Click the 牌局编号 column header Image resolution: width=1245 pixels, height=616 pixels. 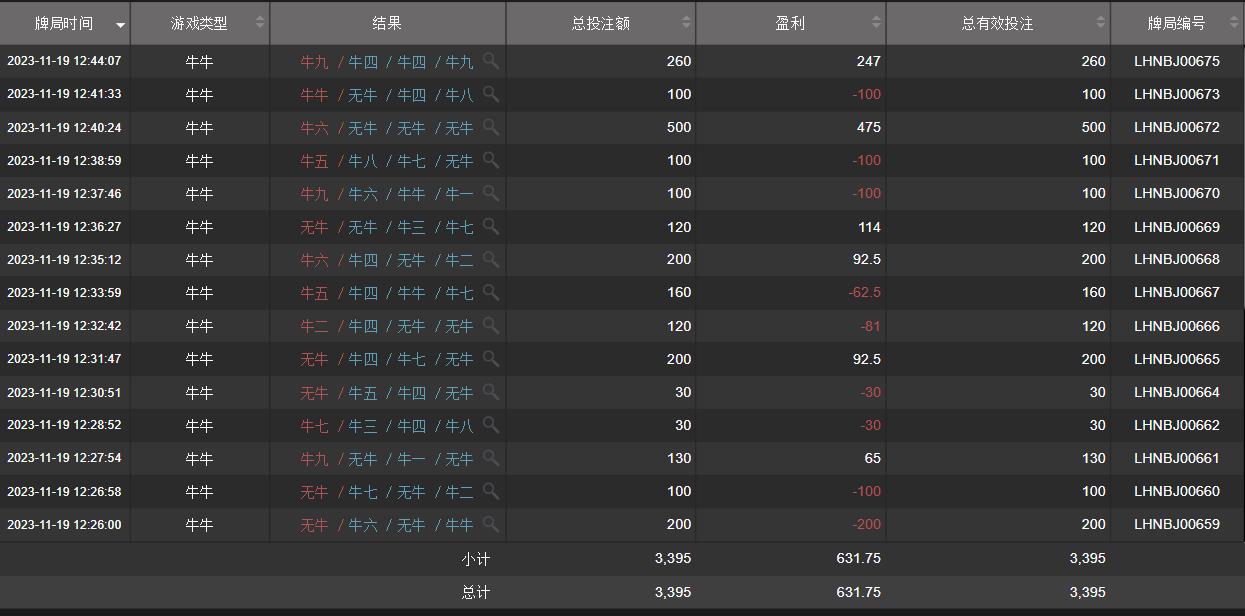[1177, 23]
